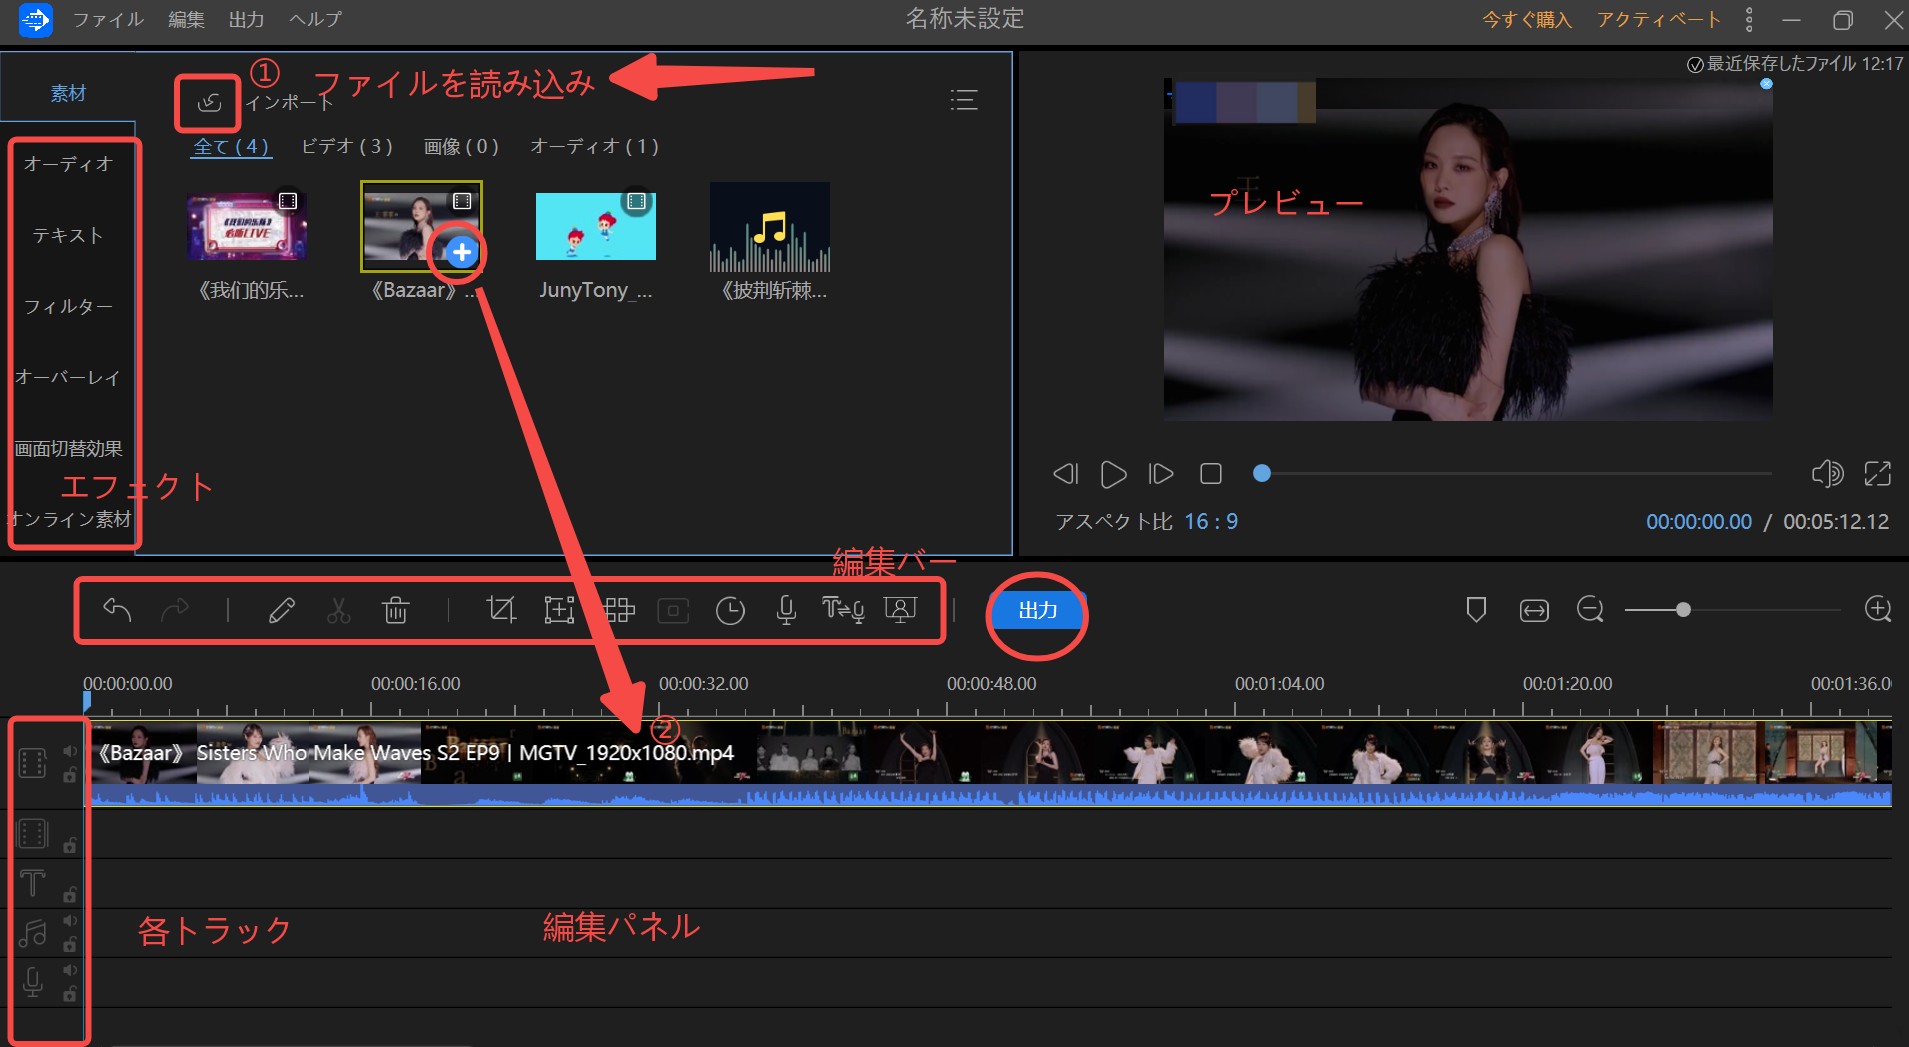
Task: Open the オンライン素材 category
Action: pos(69,519)
